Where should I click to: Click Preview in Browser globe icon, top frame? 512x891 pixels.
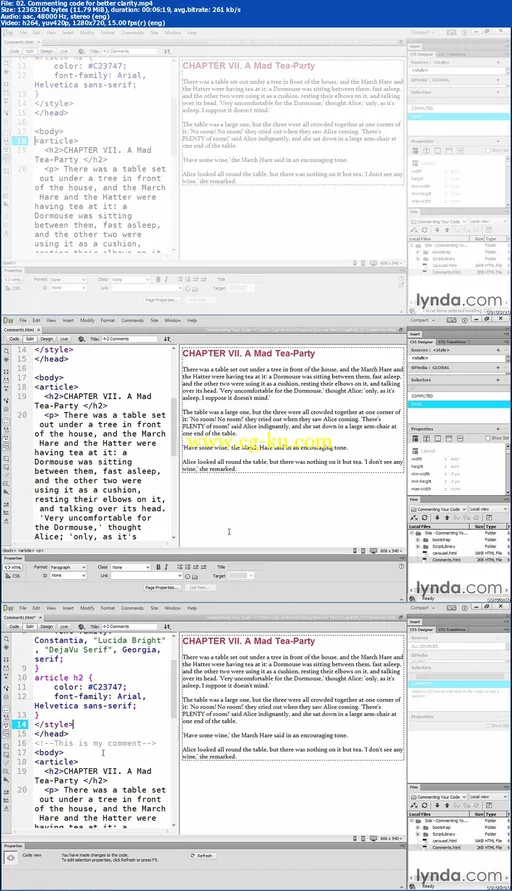click(x=81, y=51)
